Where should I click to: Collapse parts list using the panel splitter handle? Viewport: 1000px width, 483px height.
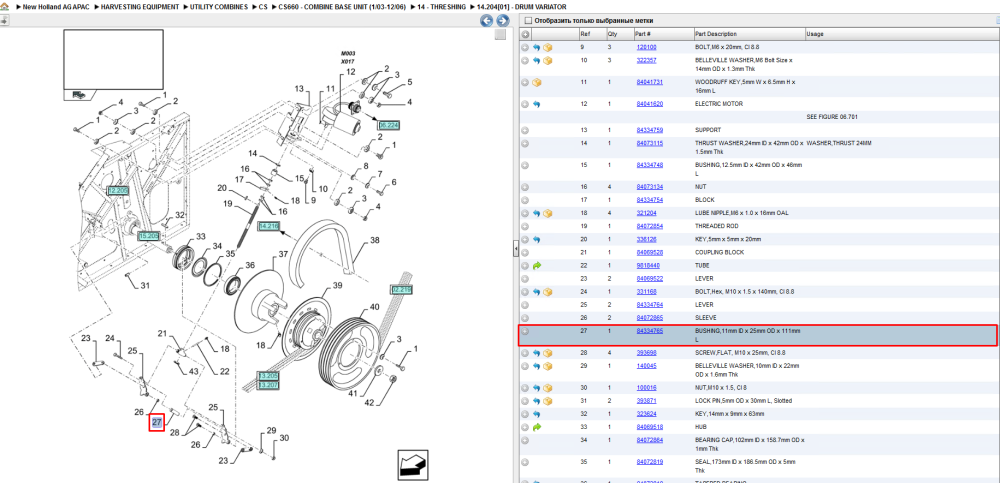pyautogui.click(x=516, y=249)
